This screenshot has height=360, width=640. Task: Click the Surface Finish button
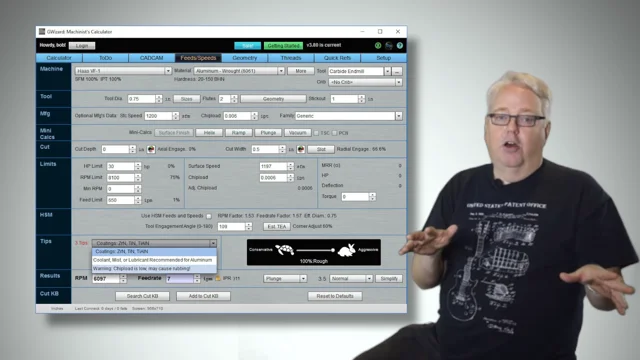tap(174, 133)
